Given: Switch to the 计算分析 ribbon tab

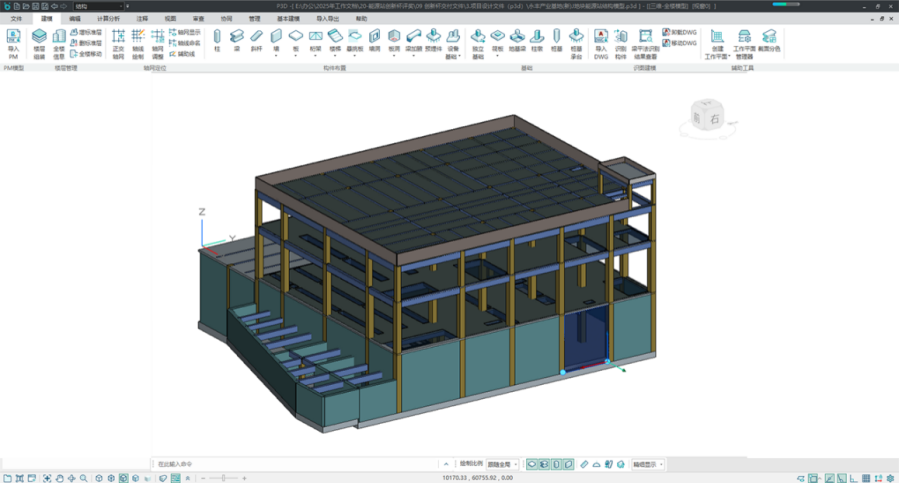Looking at the screenshot, I should click(108, 18).
